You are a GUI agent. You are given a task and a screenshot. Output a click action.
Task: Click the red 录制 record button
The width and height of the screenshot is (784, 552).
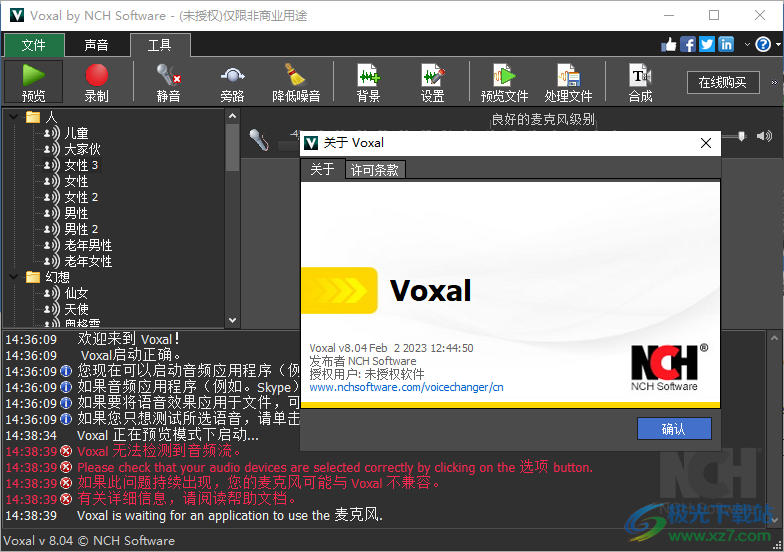coord(96,82)
